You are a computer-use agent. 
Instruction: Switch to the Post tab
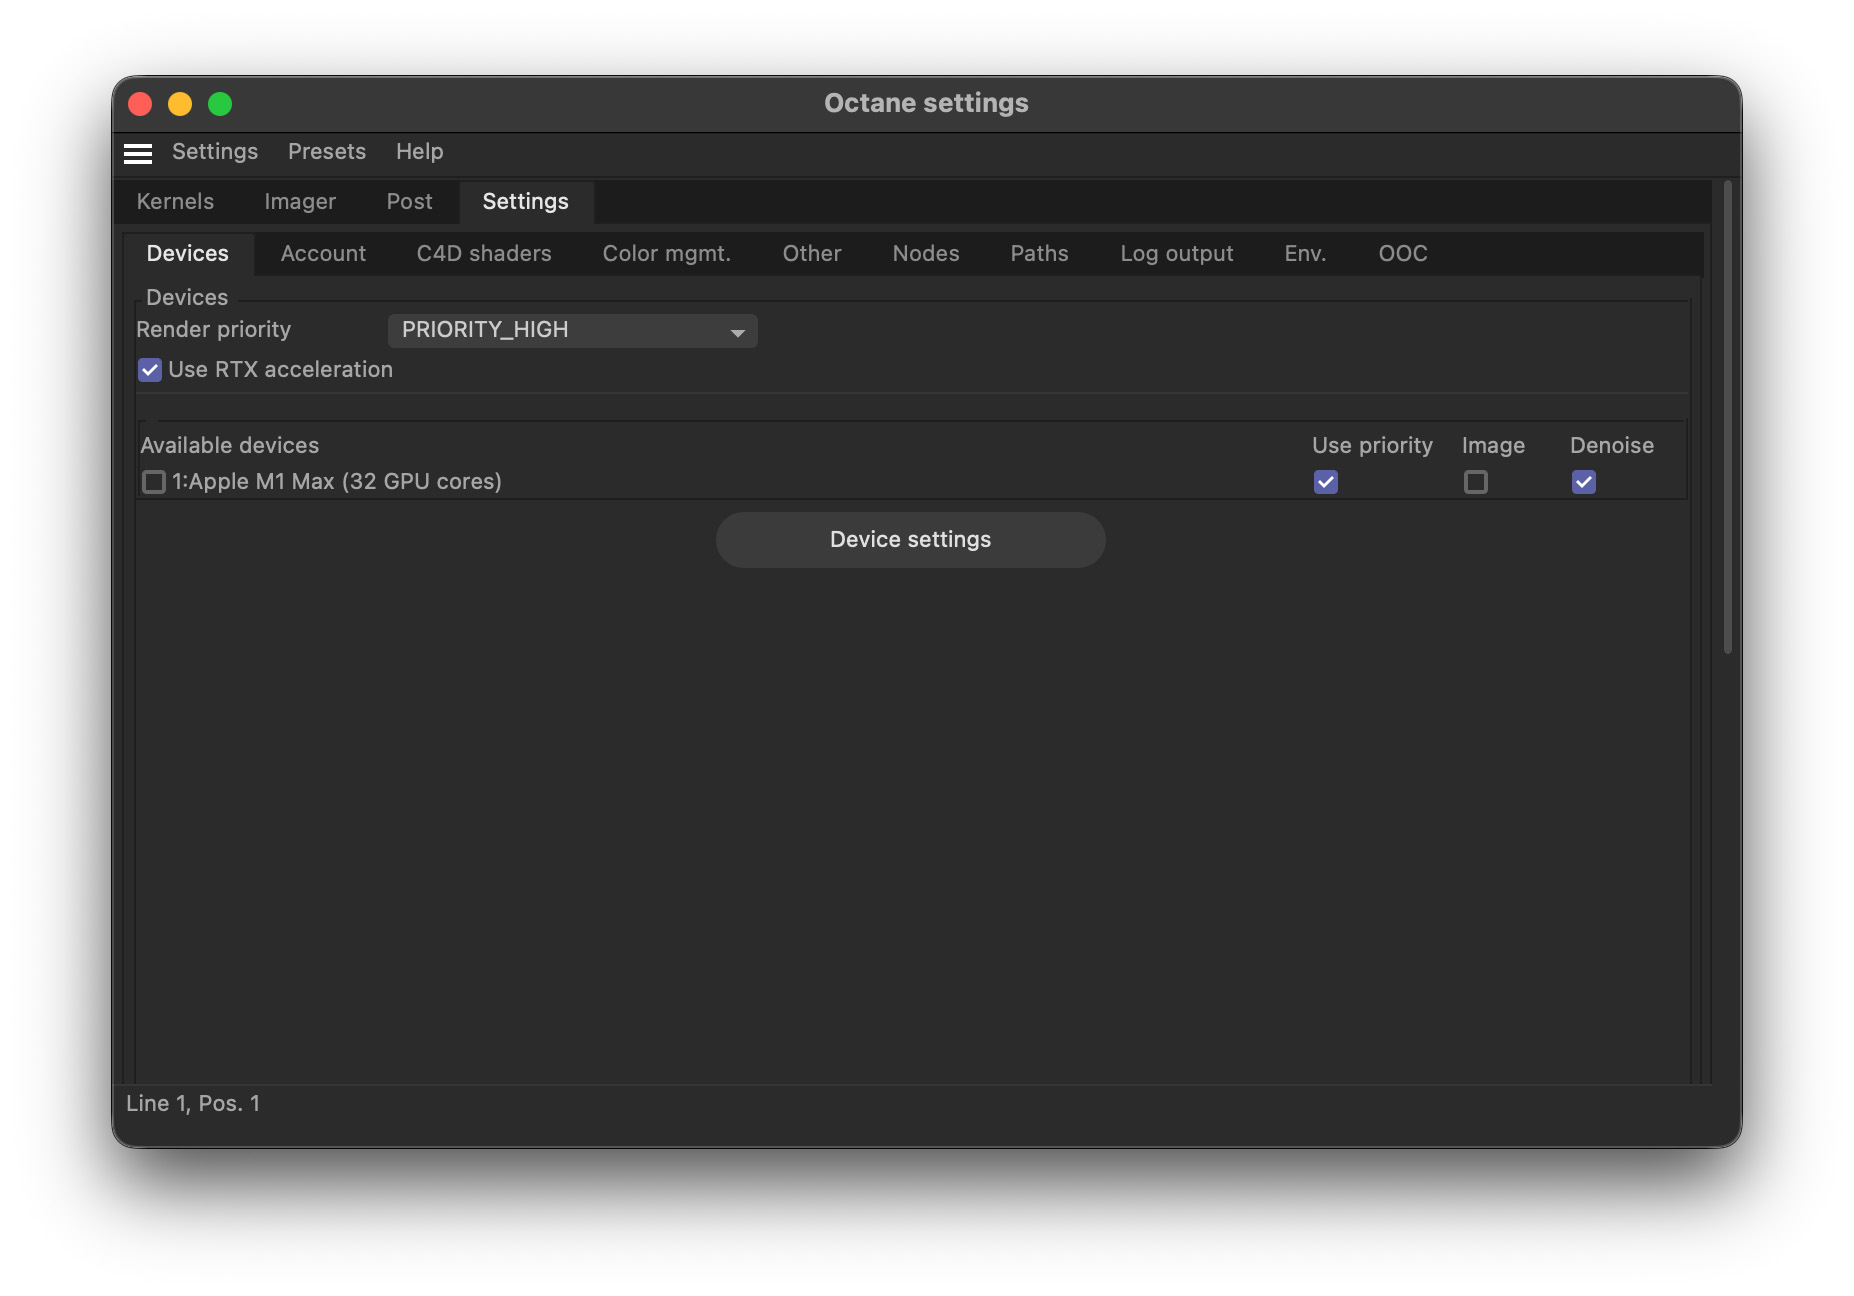click(410, 202)
